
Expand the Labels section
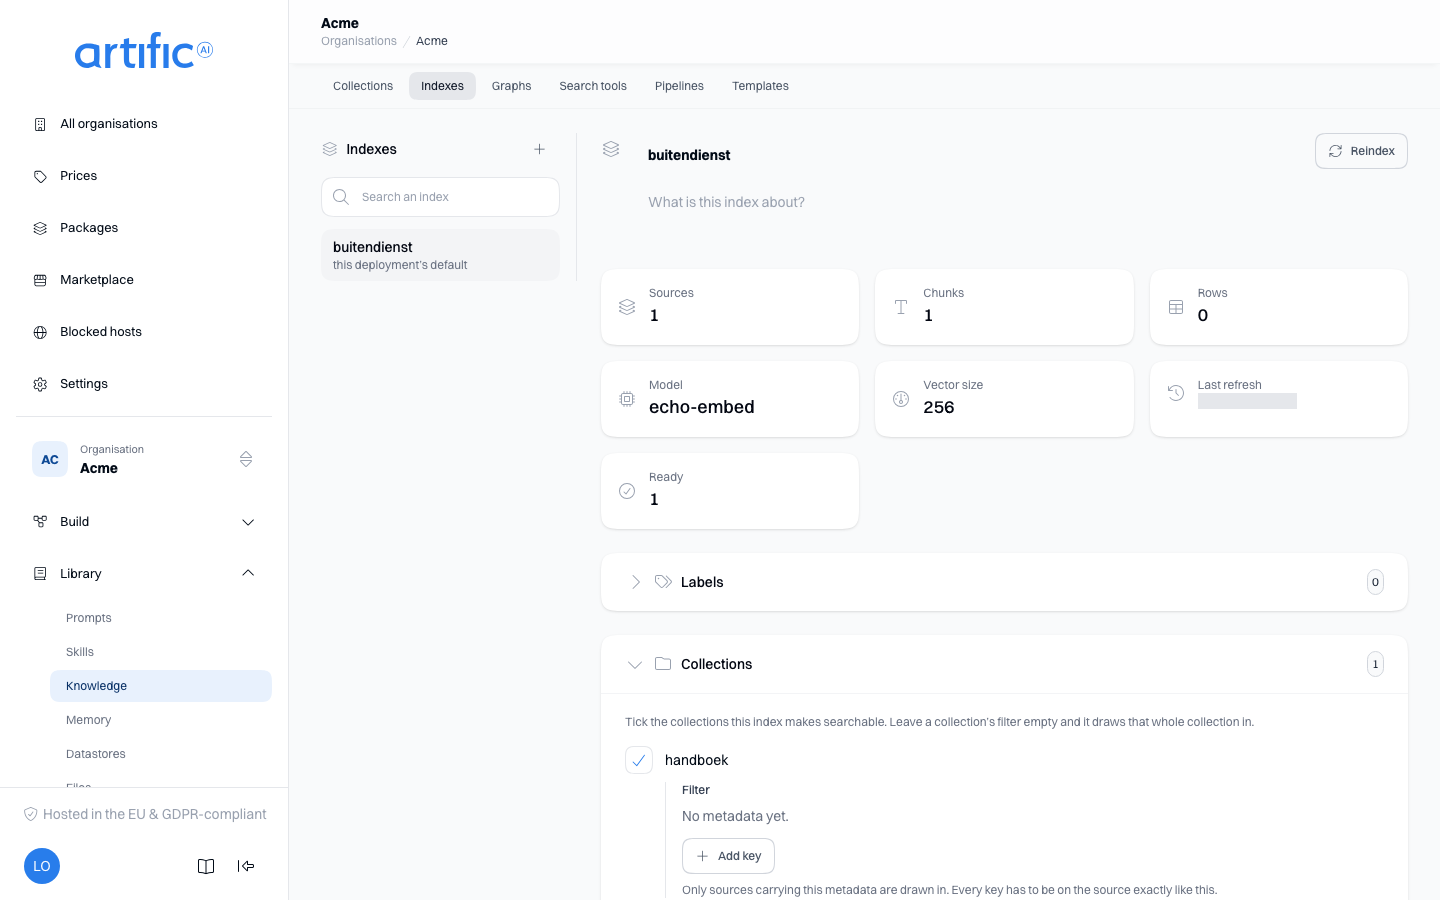635,582
